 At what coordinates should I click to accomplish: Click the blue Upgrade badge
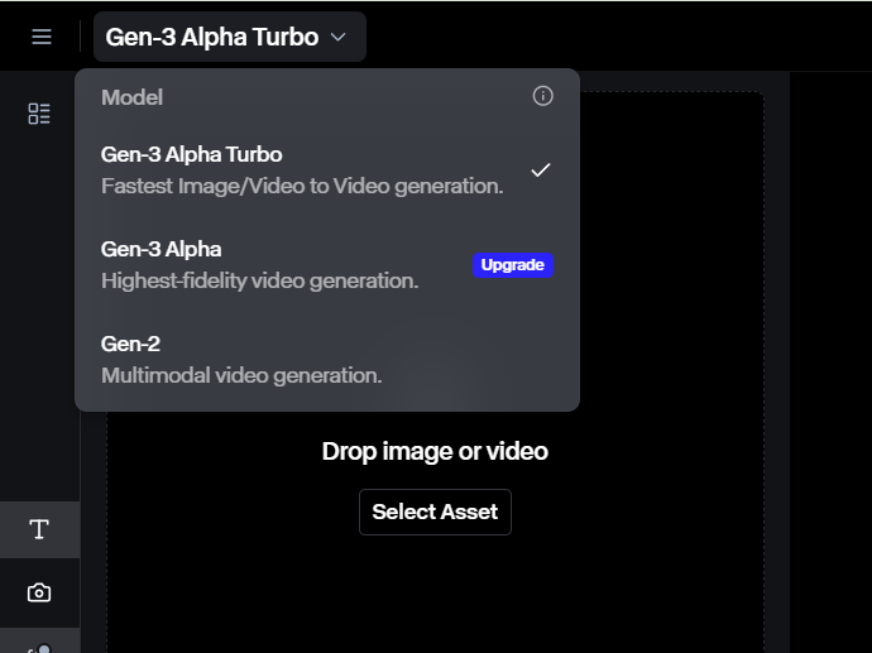(512, 265)
